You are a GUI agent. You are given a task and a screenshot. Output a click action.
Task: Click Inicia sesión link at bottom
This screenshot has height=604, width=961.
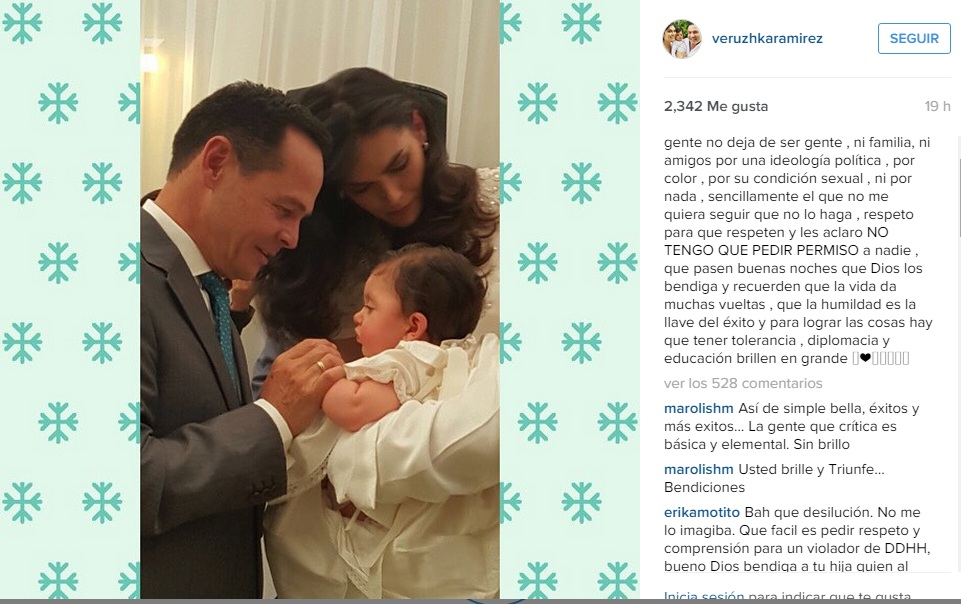(x=704, y=595)
